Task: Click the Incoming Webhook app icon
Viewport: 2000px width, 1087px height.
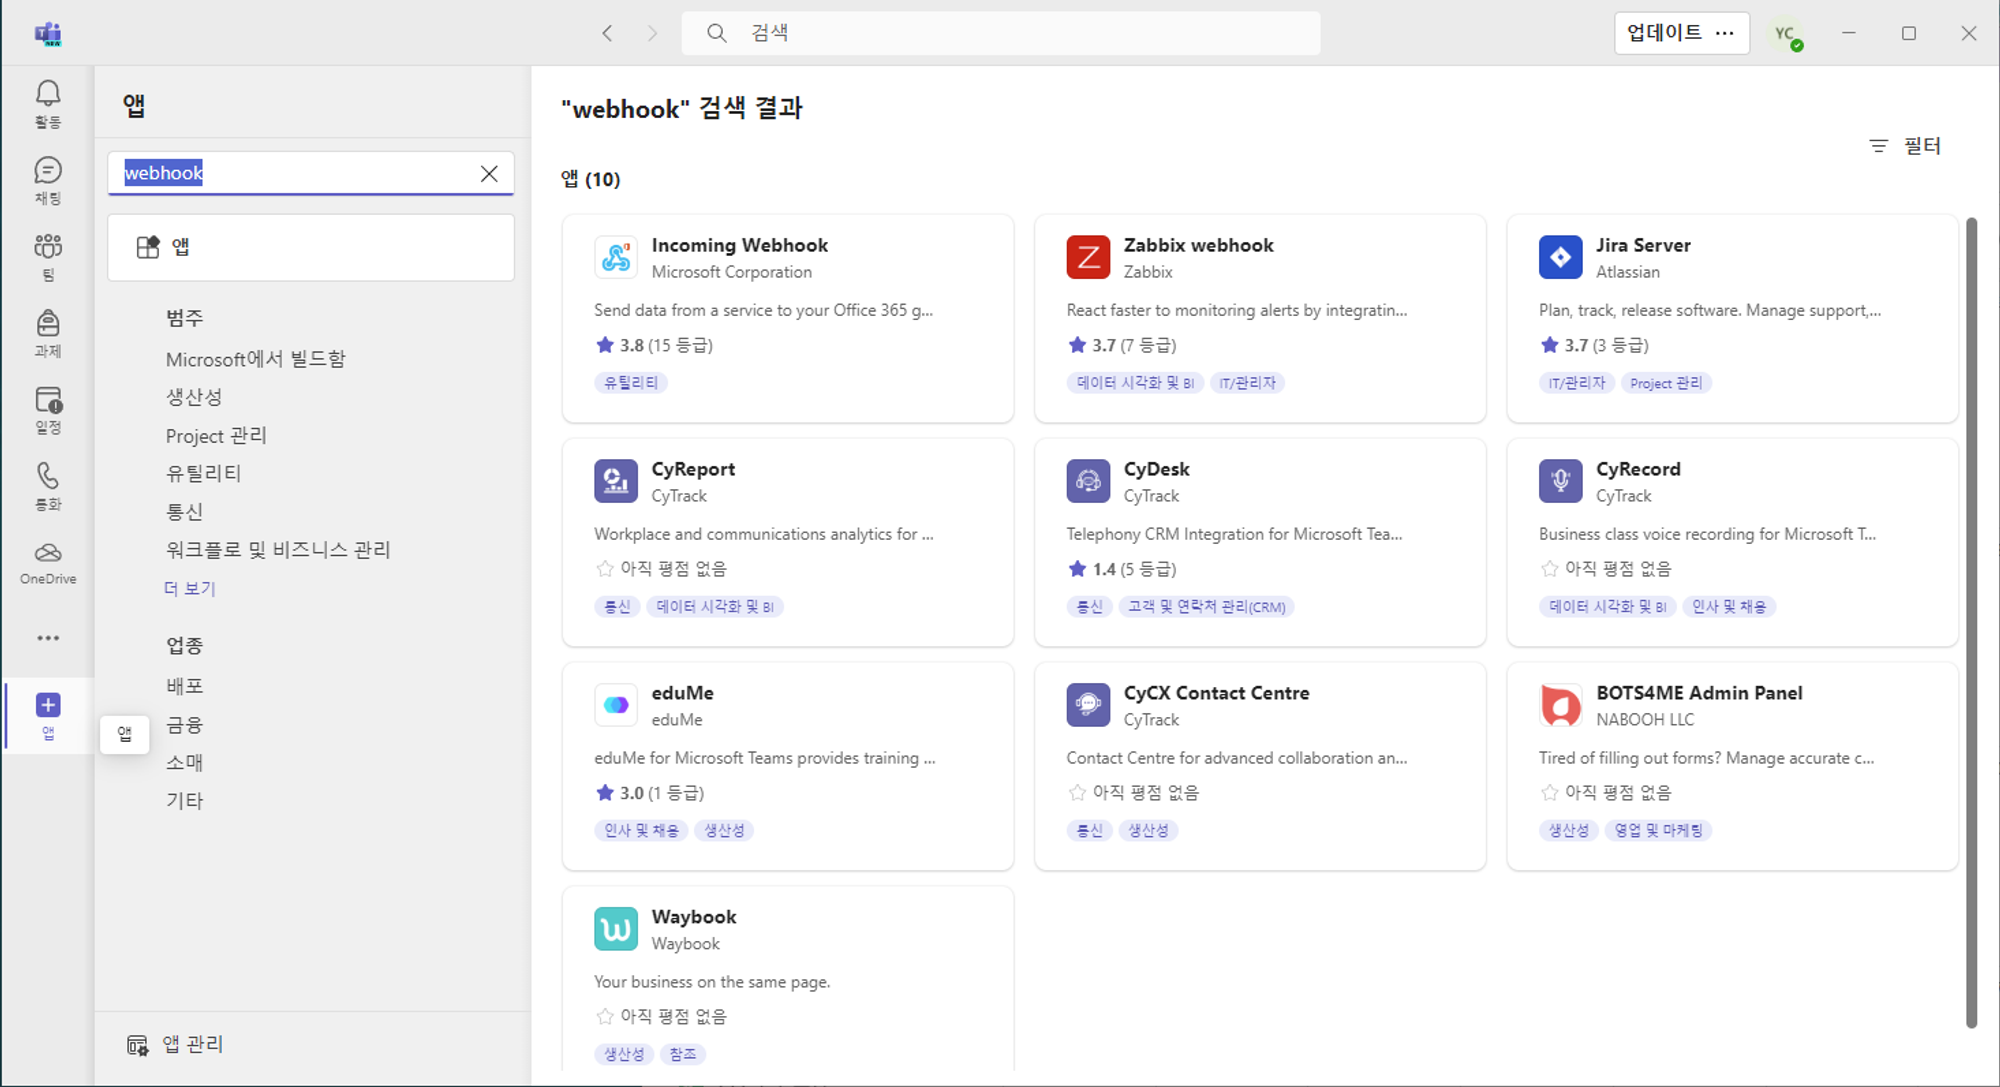Action: pos(616,257)
